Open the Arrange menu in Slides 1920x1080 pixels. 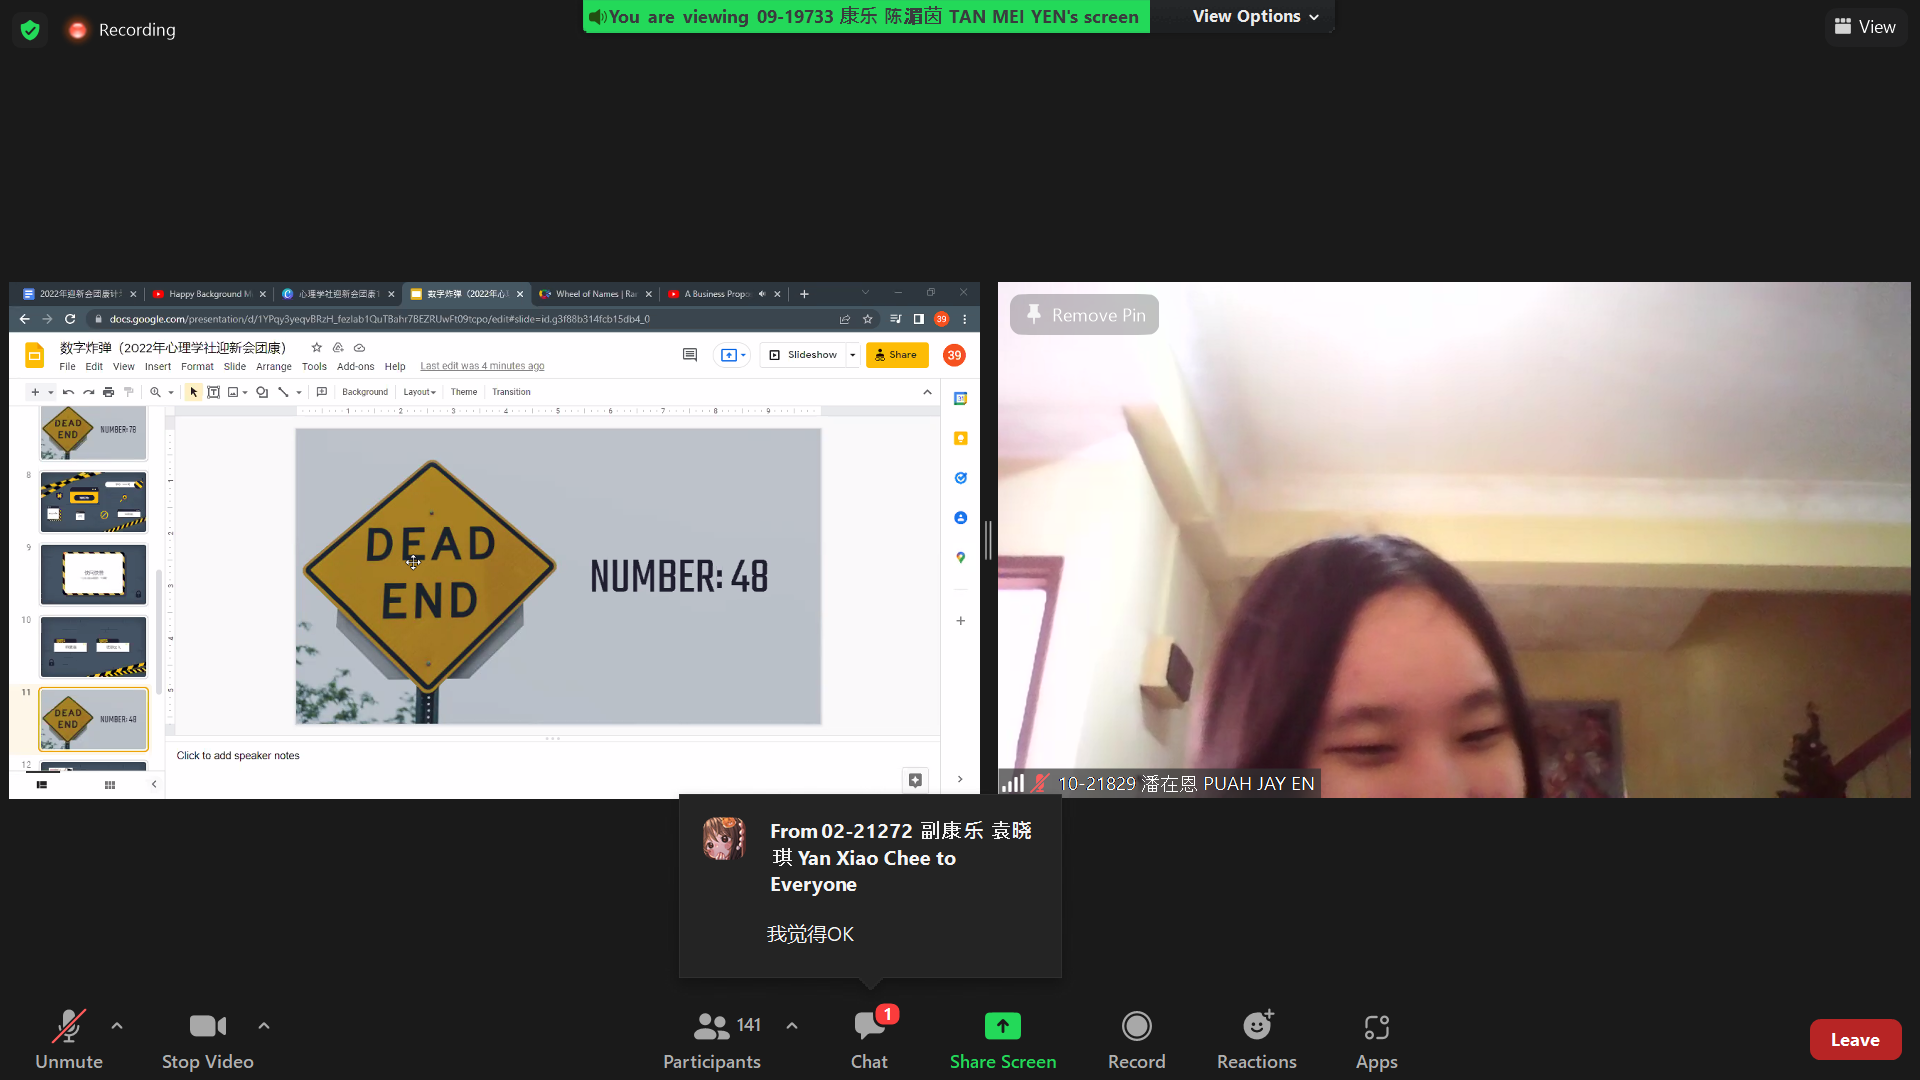click(274, 367)
